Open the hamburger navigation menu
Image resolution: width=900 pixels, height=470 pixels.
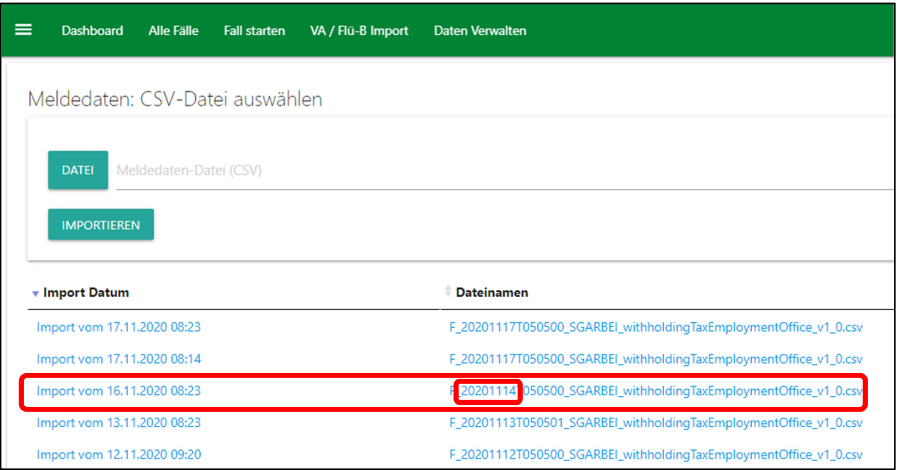click(x=23, y=30)
